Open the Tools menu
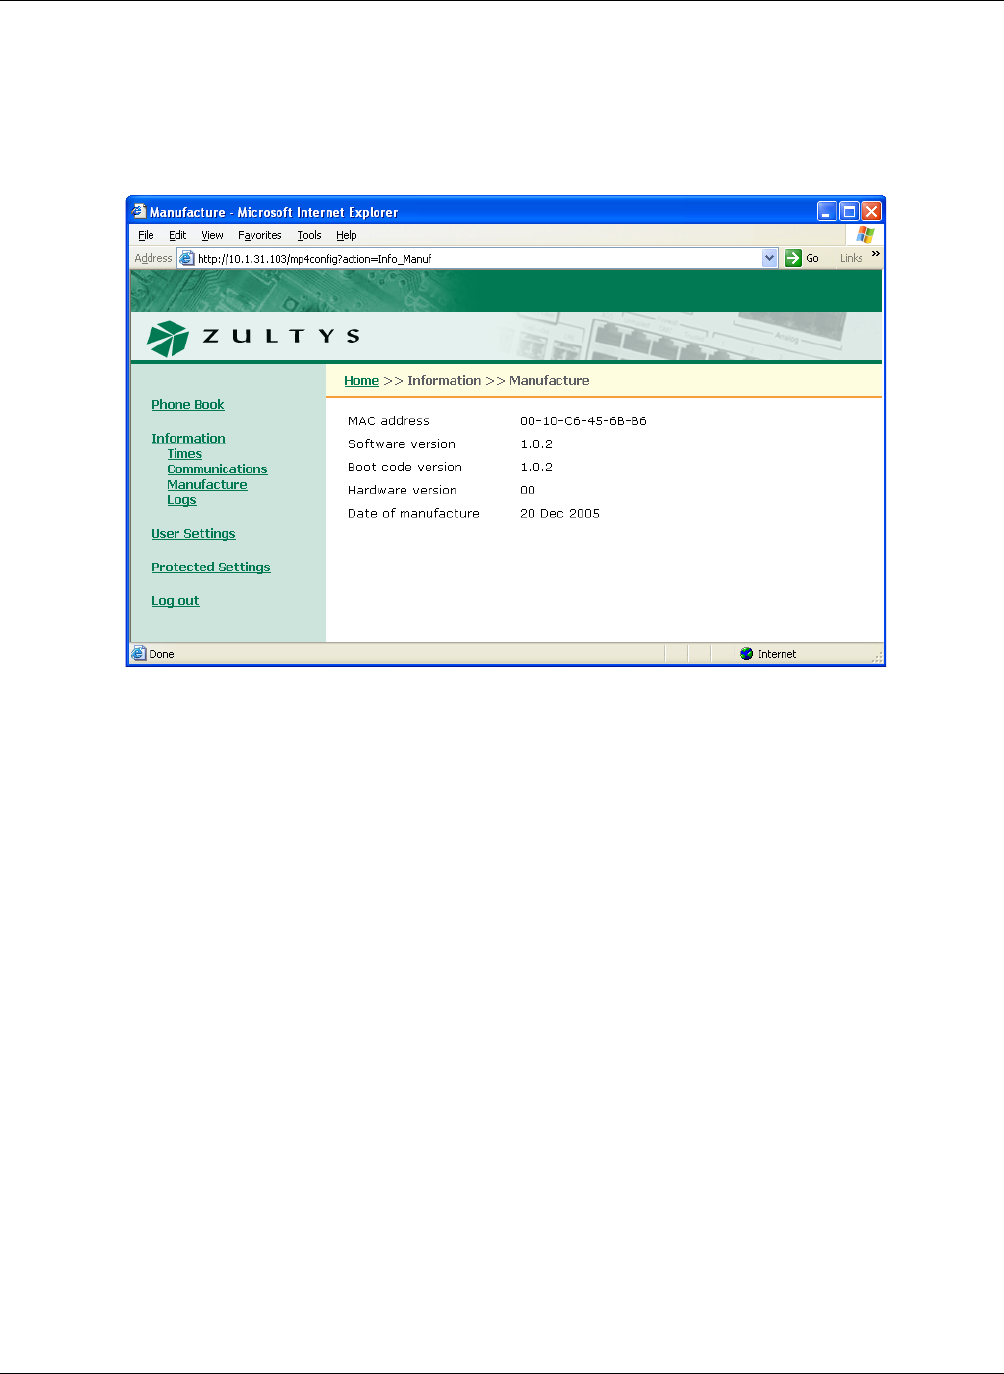Viewport: 1004px width, 1374px height. click(x=309, y=235)
